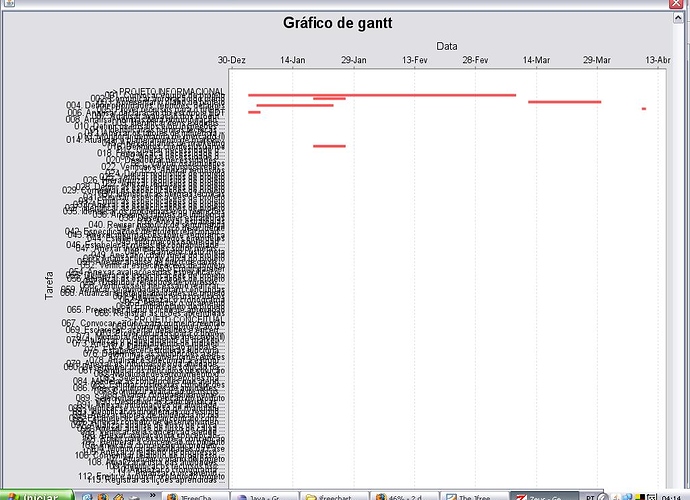Select the tiny red bar near 13-Abr
This screenshot has width=690, height=500.
(644, 109)
